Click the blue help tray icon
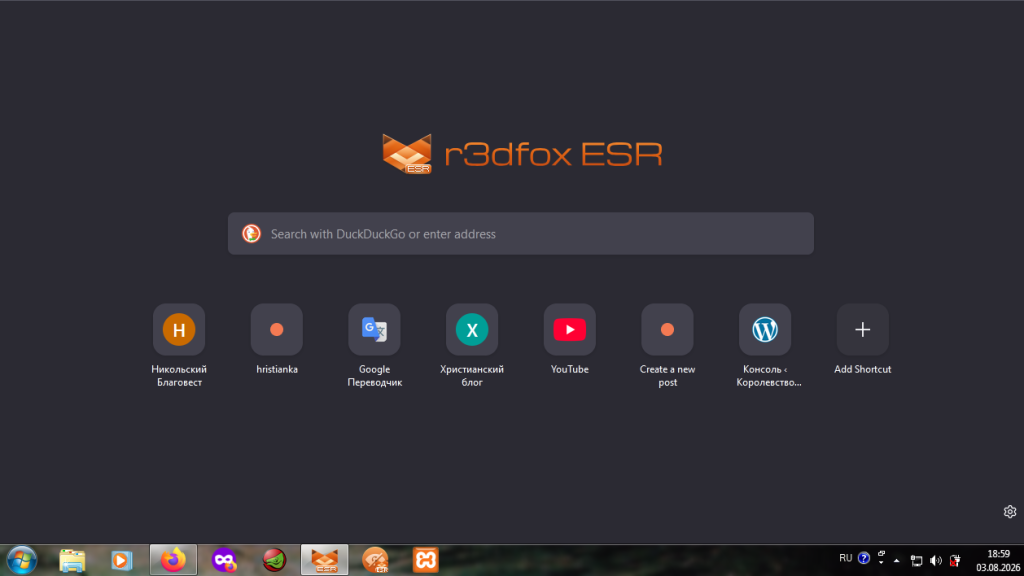 864,558
